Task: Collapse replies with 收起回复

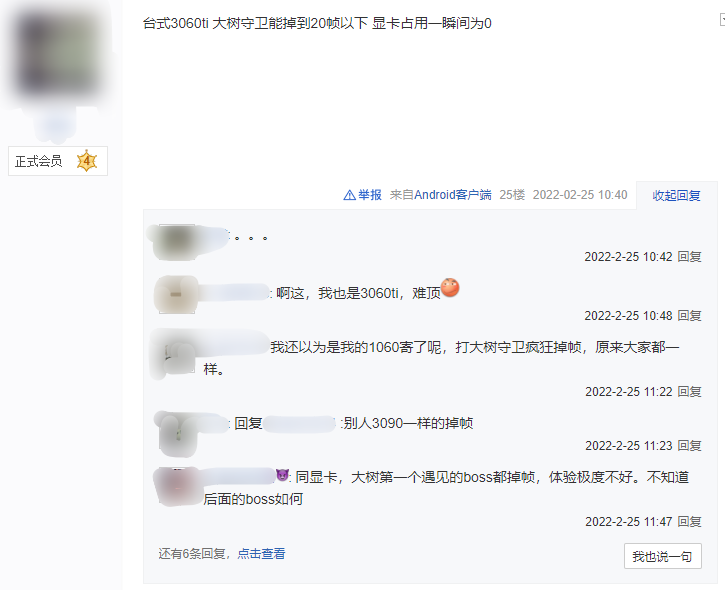Action: pos(676,196)
